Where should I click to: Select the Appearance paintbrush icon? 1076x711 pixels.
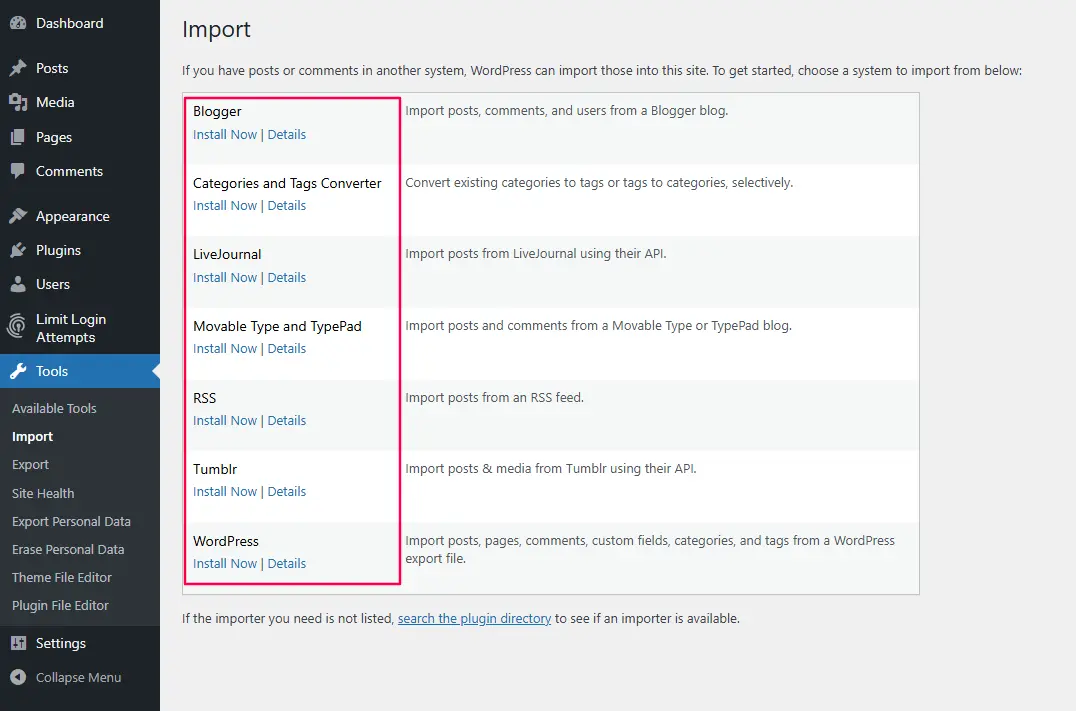(x=20, y=216)
